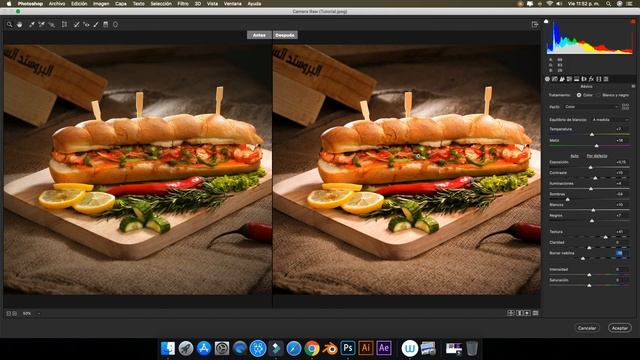
Task: Select the Spot Removal tool
Action: [76, 25]
